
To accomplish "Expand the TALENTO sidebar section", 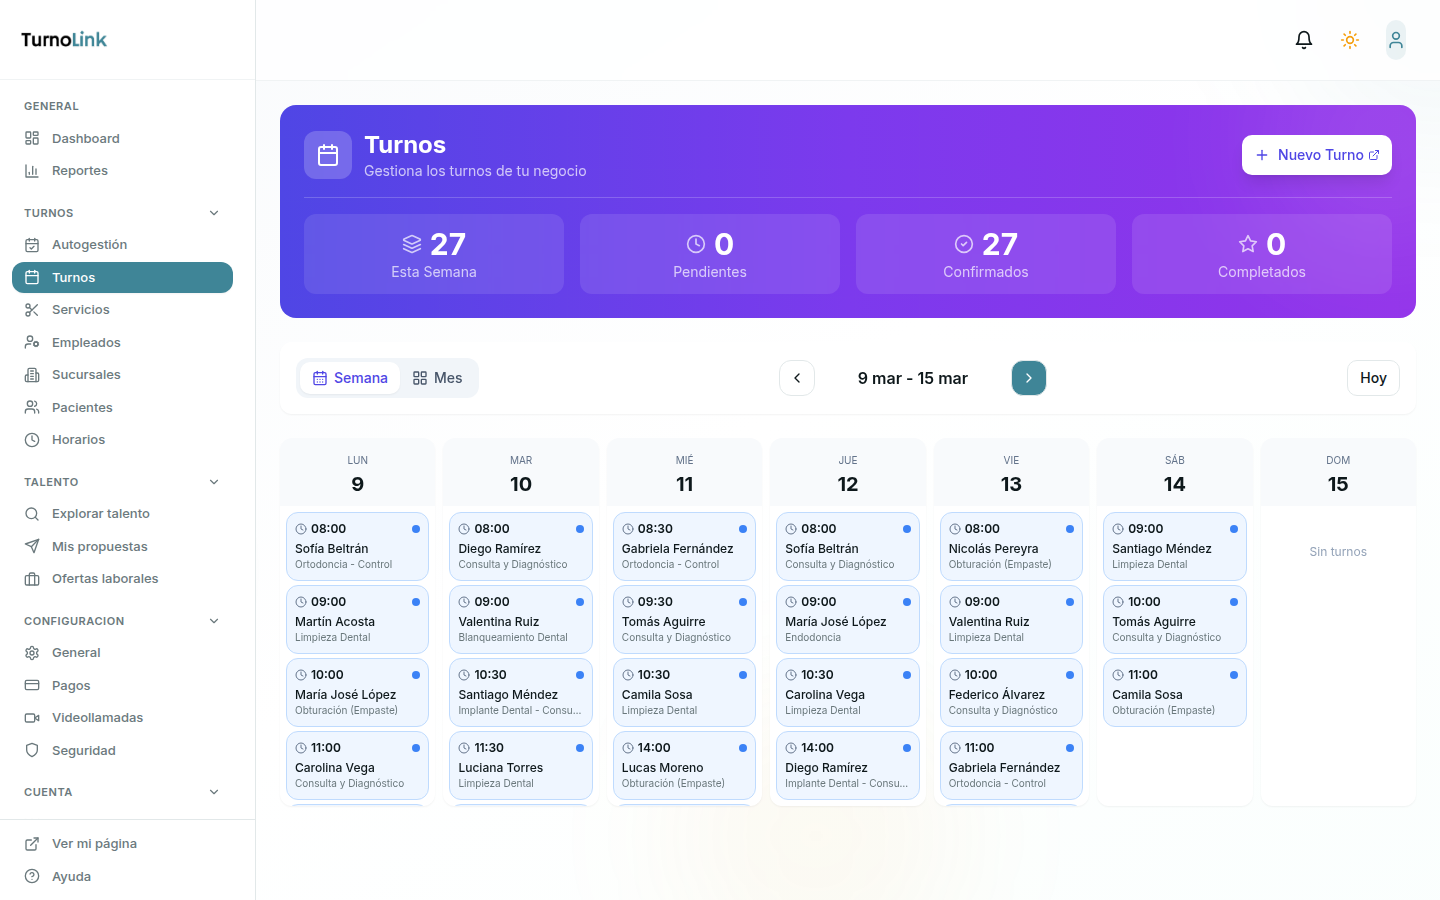I will (x=213, y=481).
